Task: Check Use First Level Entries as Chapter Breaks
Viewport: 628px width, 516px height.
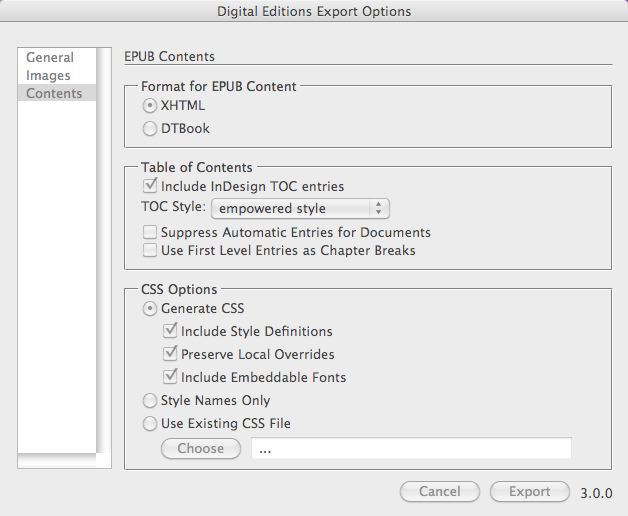Action: pyautogui.click(x=151, y=250)
